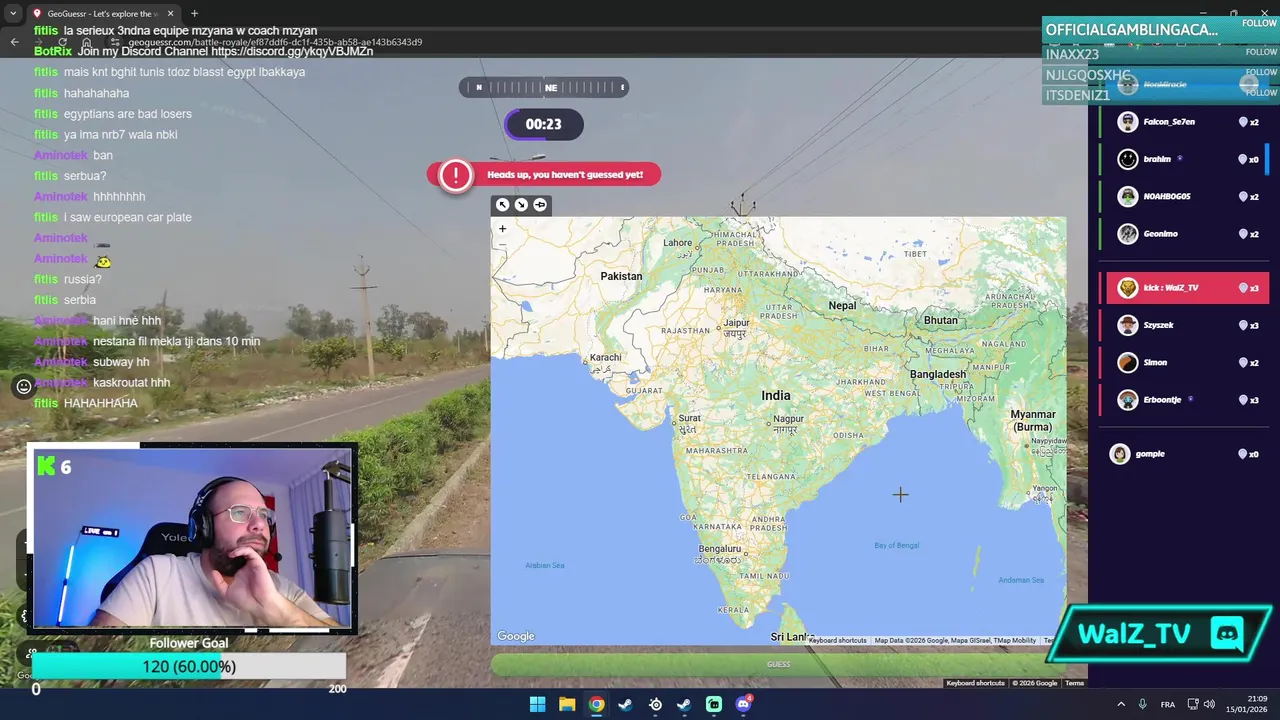The image size is (1280, 720).
Task: Click the Bangladesh label on map
Action: pyautogui.click(x=937, y=374)
